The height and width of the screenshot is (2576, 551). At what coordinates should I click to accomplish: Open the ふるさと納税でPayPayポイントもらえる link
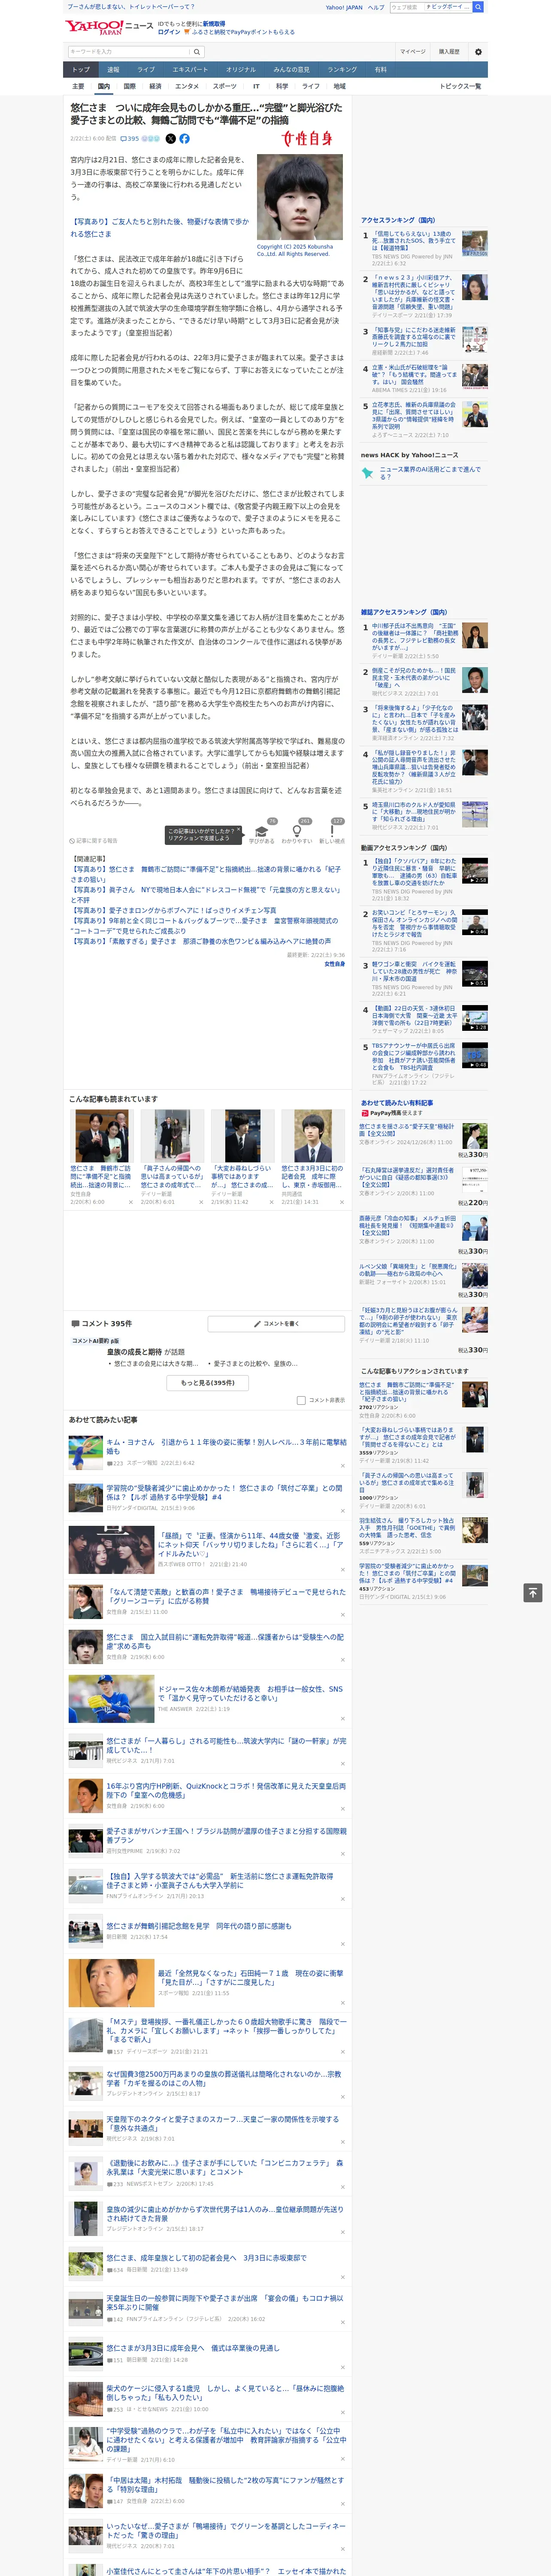[243, 32]
